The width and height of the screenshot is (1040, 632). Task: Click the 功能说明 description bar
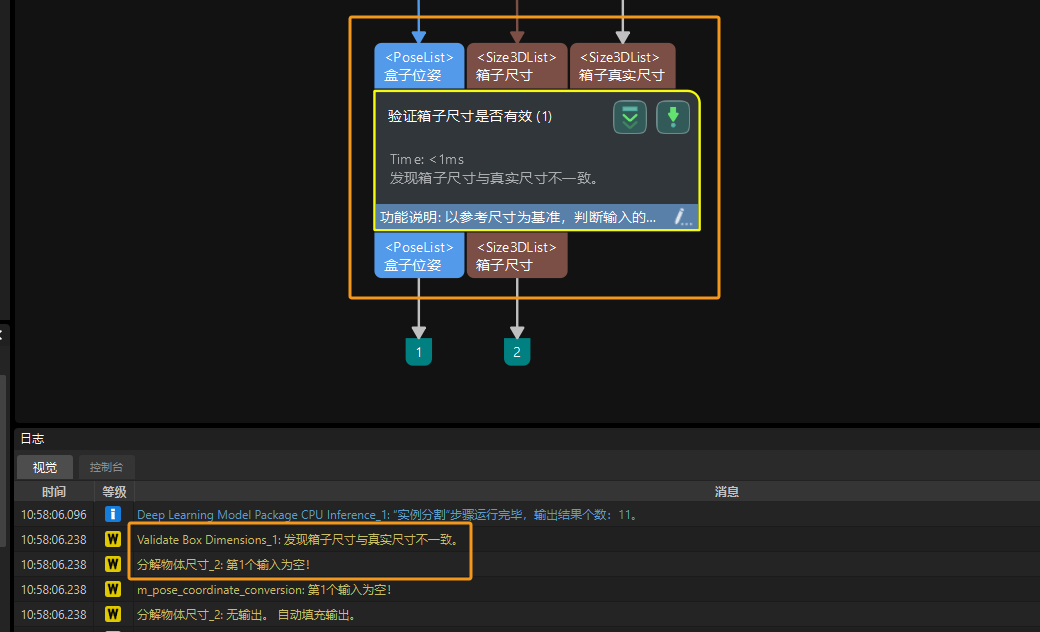(x=537, y=217)
